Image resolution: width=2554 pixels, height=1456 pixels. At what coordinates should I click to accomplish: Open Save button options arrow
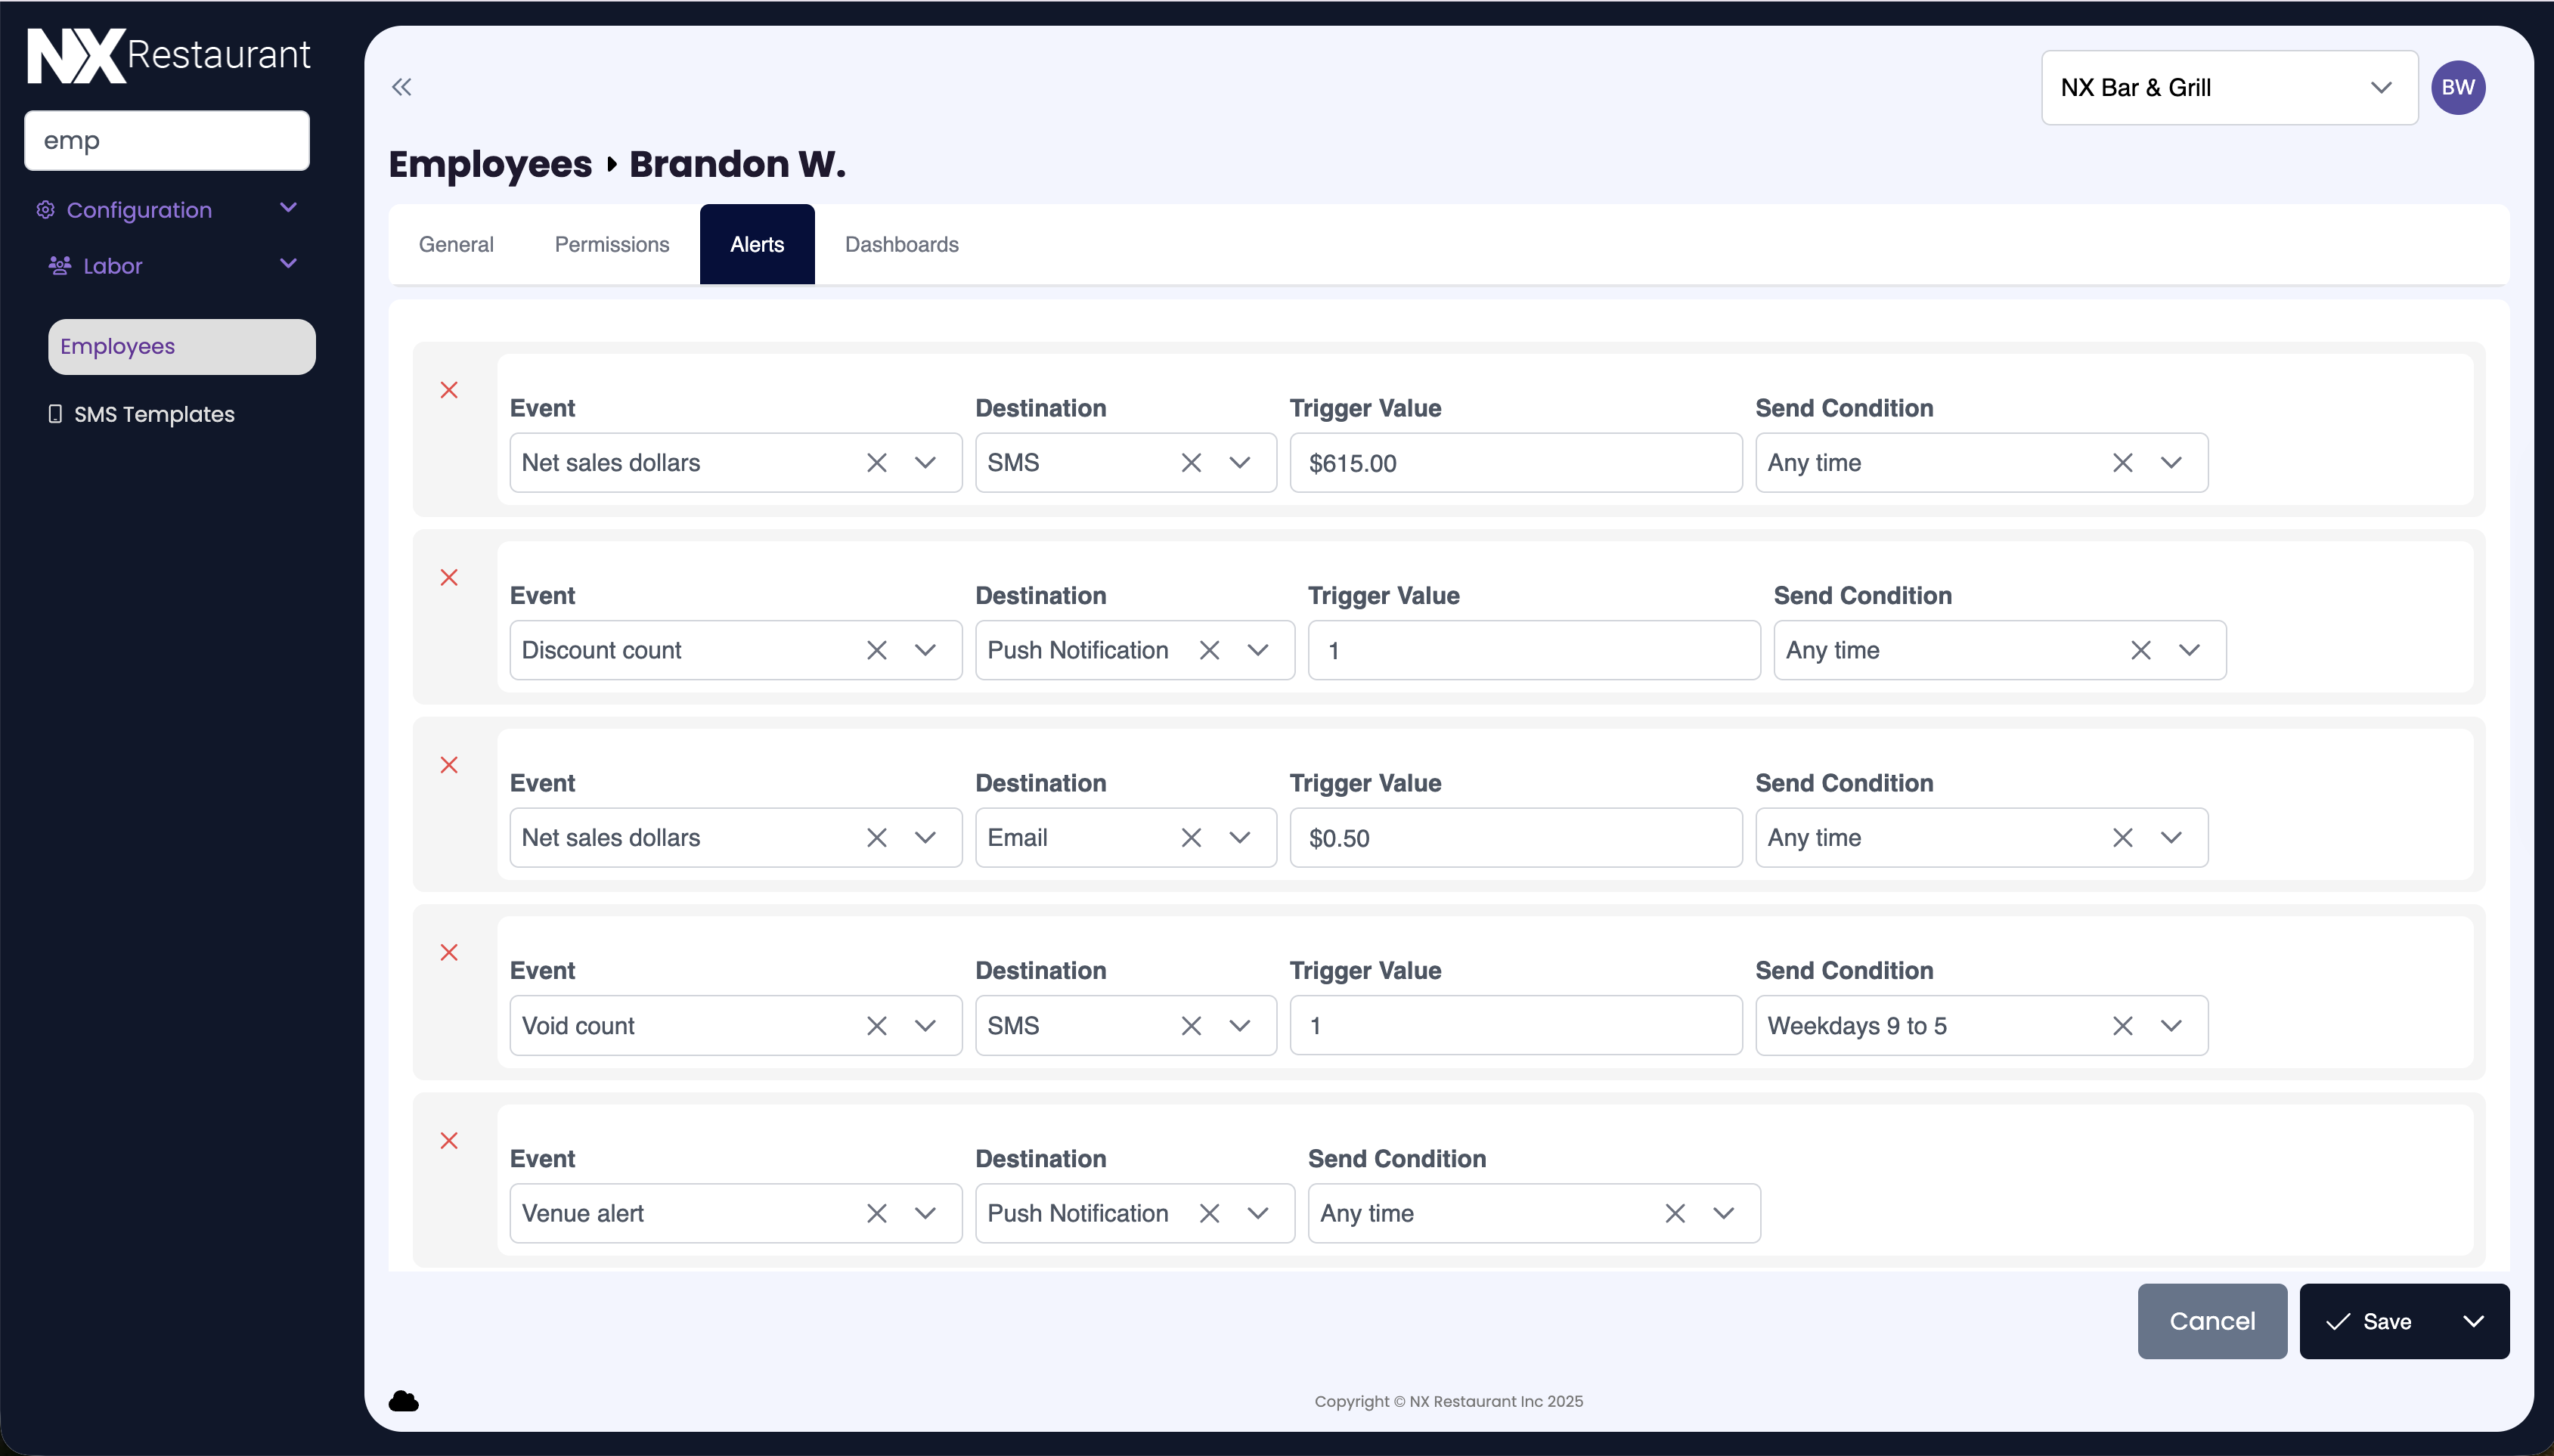pos(2473,1321)
